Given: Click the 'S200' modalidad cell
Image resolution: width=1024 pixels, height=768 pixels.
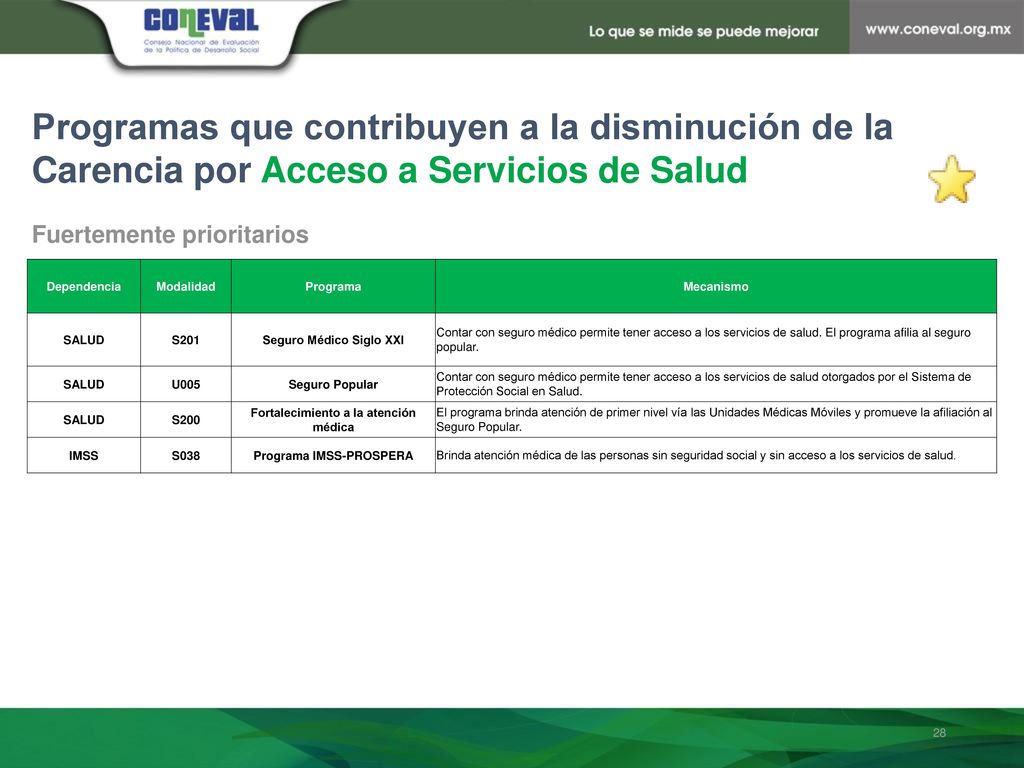Looking at the screenshot, I should coord(185,419).
